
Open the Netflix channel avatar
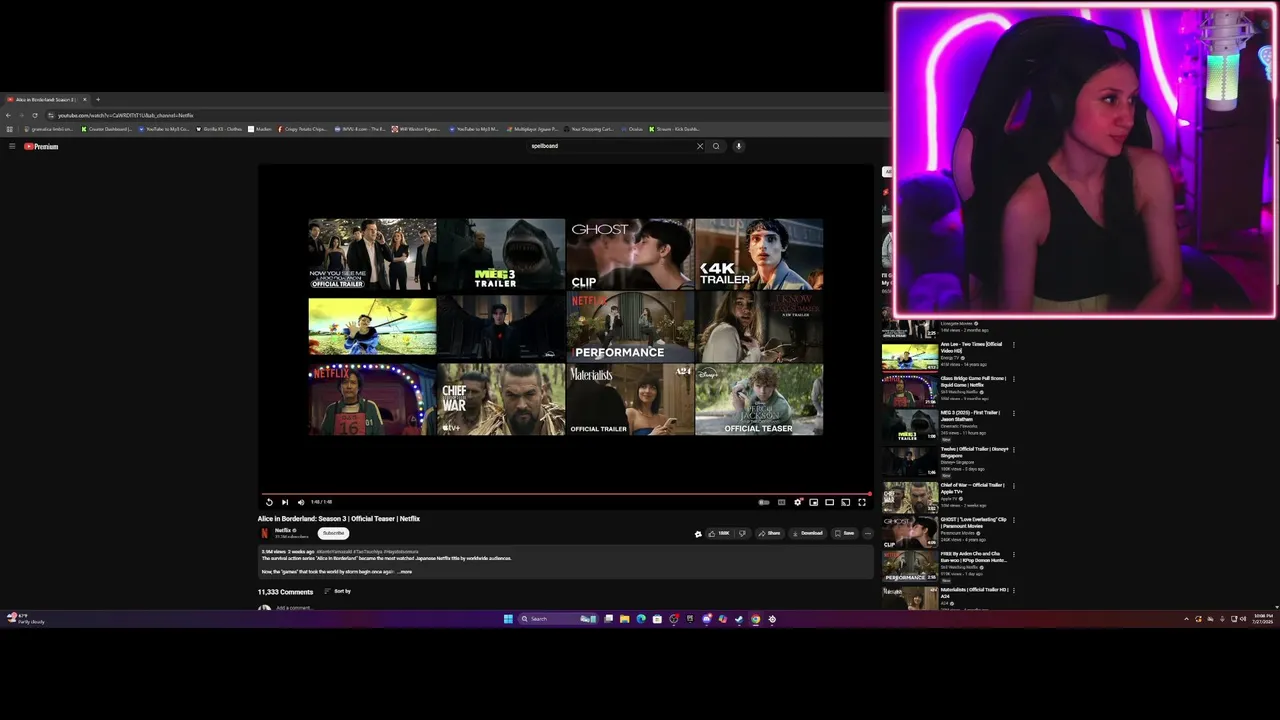click(x=265, y=533)
